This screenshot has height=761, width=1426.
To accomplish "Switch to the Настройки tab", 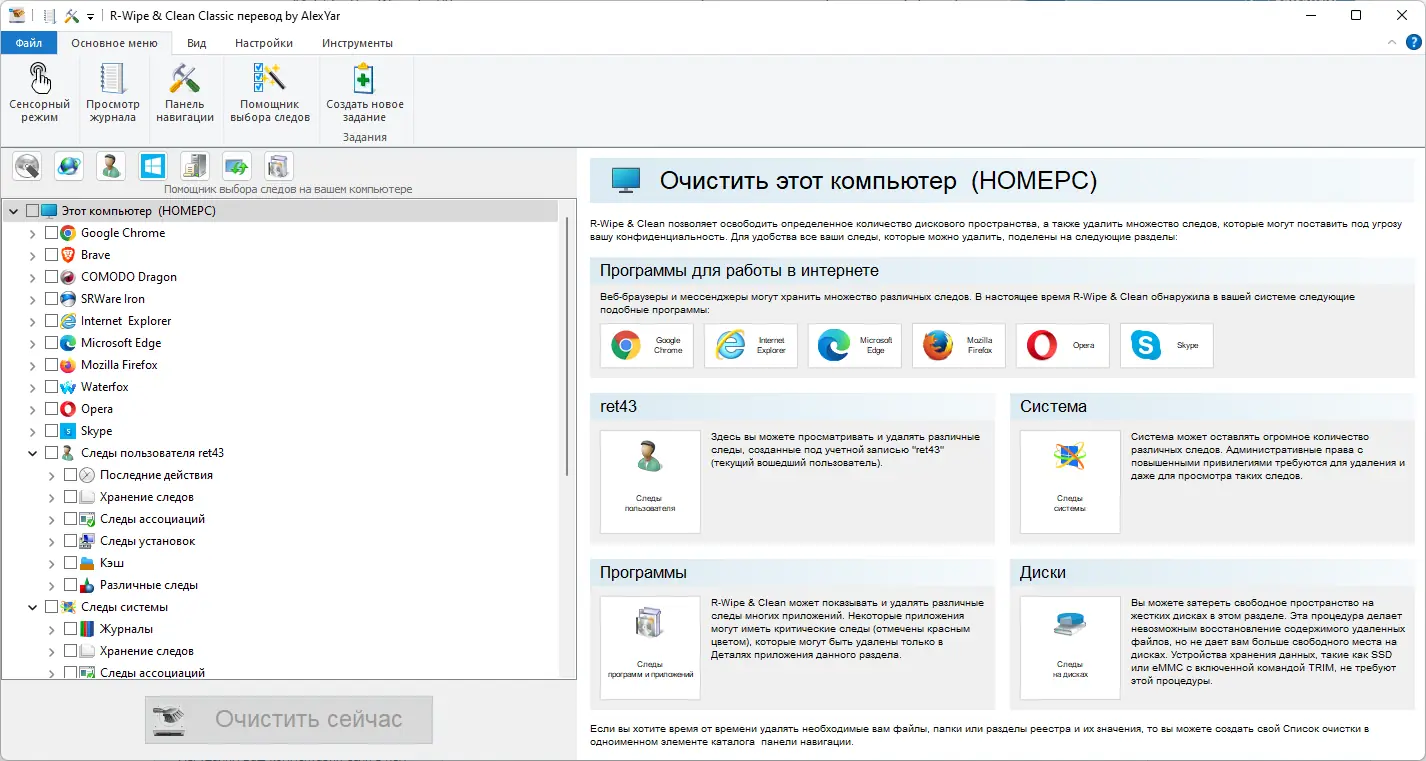I will (x=264, y=43).
